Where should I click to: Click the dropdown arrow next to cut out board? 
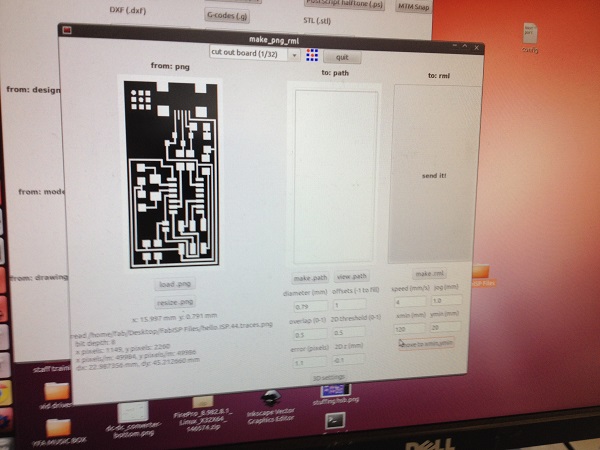click(294, 55)
